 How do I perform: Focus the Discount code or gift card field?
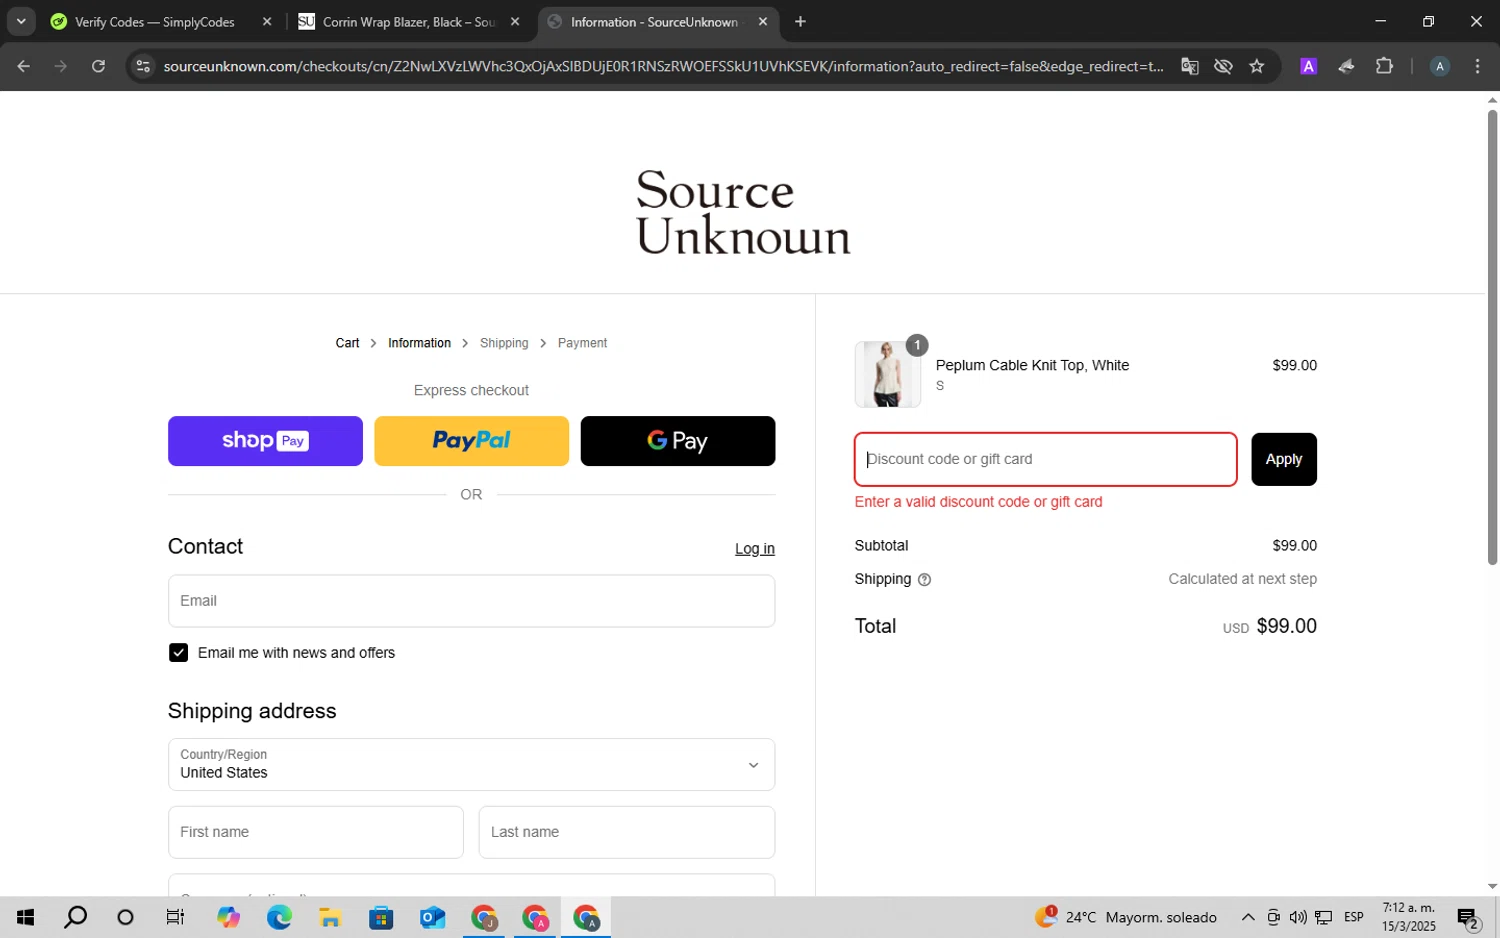(1046, 460)
